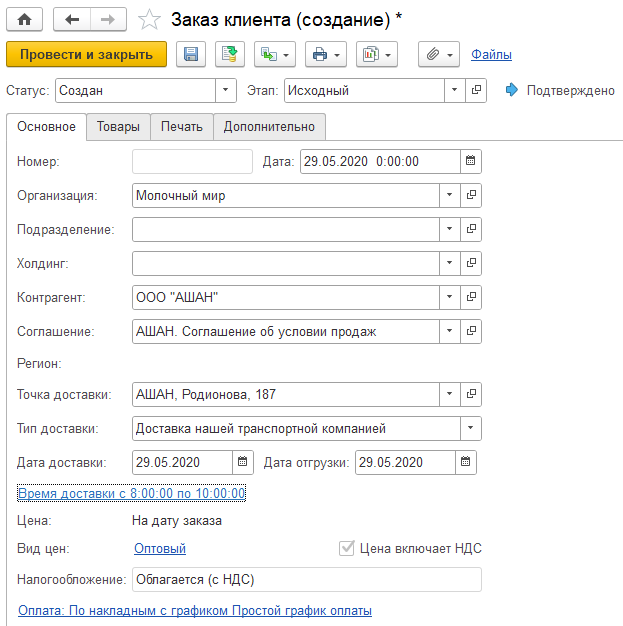
Task: Click into the Номер input field
Action: (x=192, y=161)
